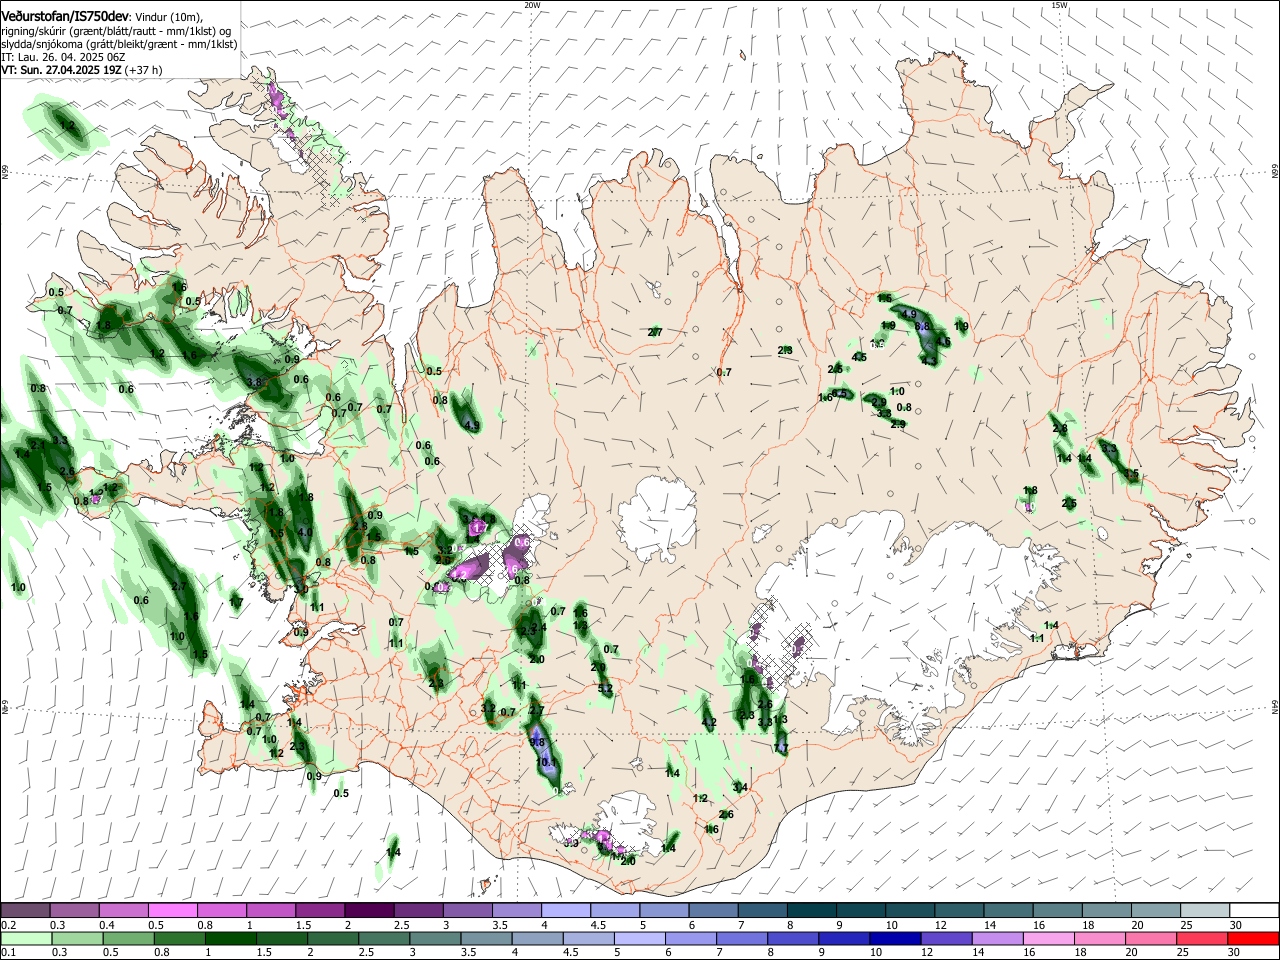This screenshot has height=960, width=1280.
Task: Click the dusky purple 0.2 swatch on snow scale
Action: coord(25,910)
